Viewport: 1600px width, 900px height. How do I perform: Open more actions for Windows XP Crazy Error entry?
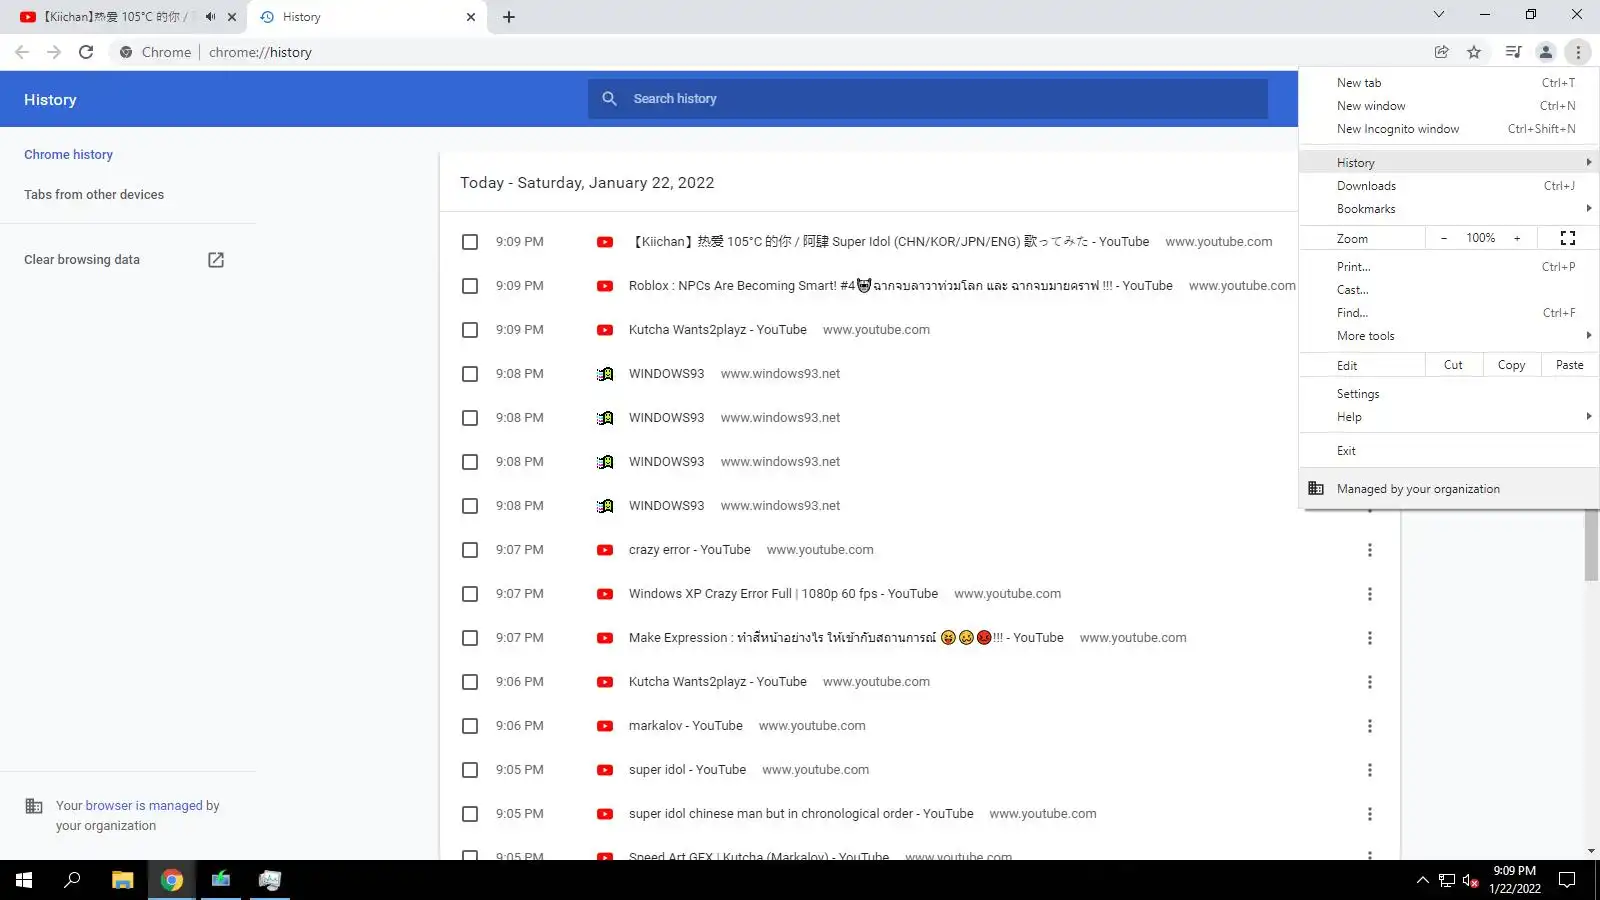click(x=1370, y=594)
